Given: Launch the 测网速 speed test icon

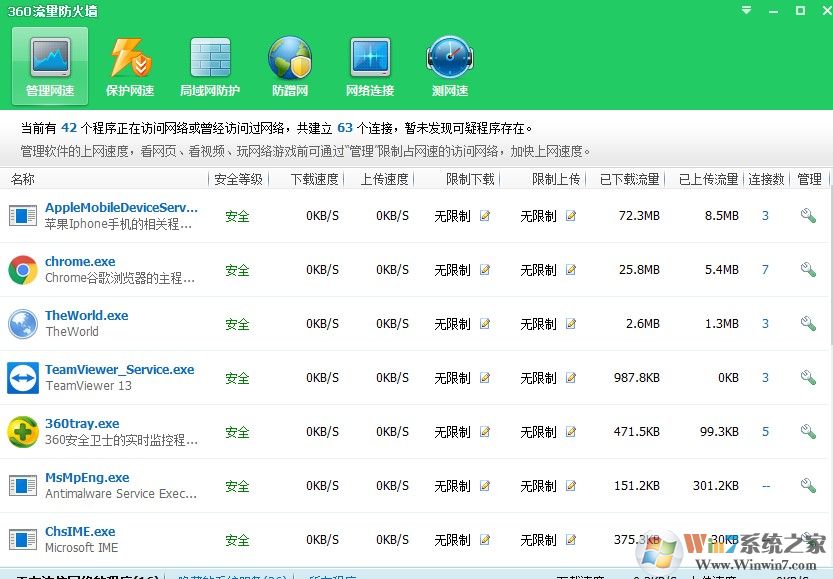Looking at the screenshot, I should [x=449, y=66].
